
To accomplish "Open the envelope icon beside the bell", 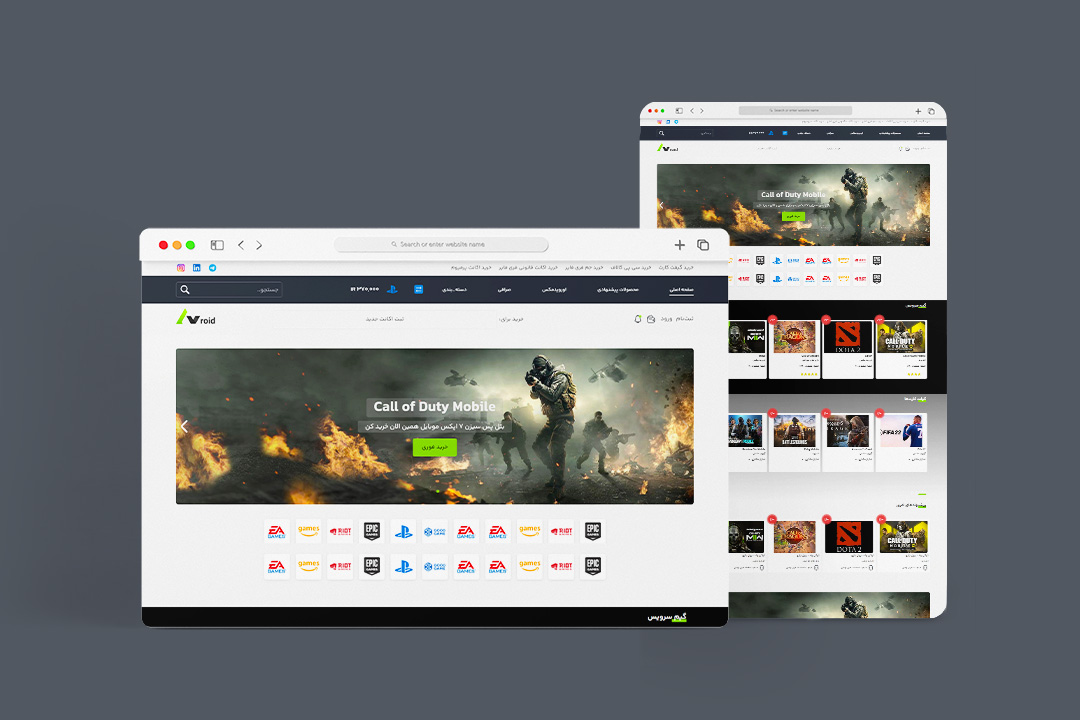I will point(651,319).
